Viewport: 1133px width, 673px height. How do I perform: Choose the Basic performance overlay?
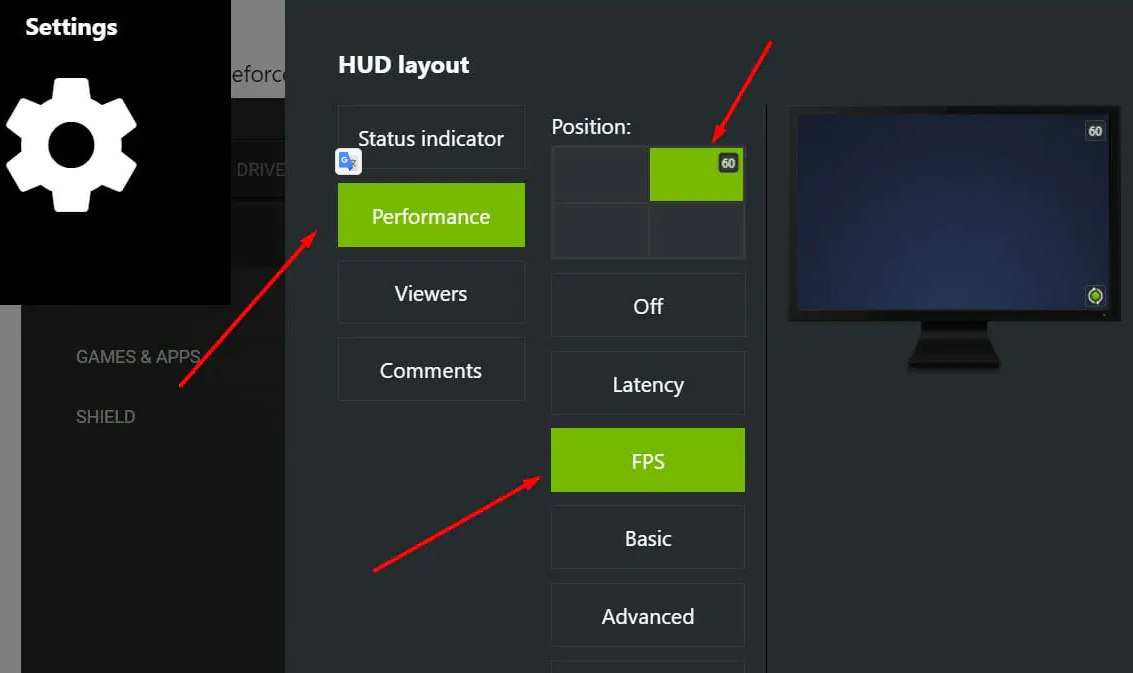[x=648, y=538]
